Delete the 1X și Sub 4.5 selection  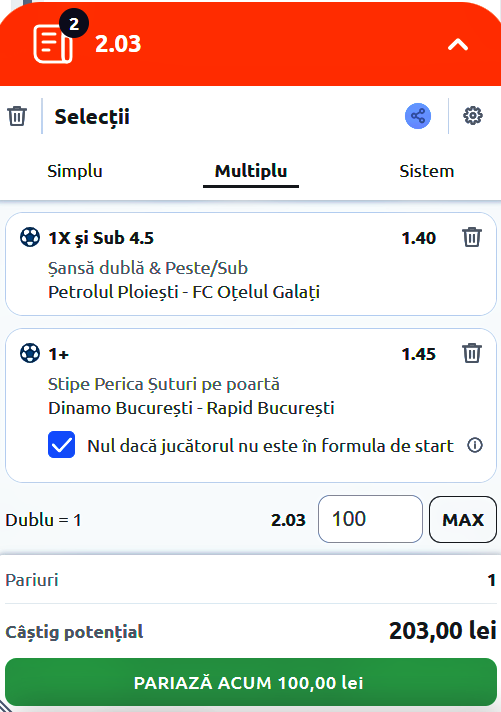pyautogui.click(x=472, y=237)
